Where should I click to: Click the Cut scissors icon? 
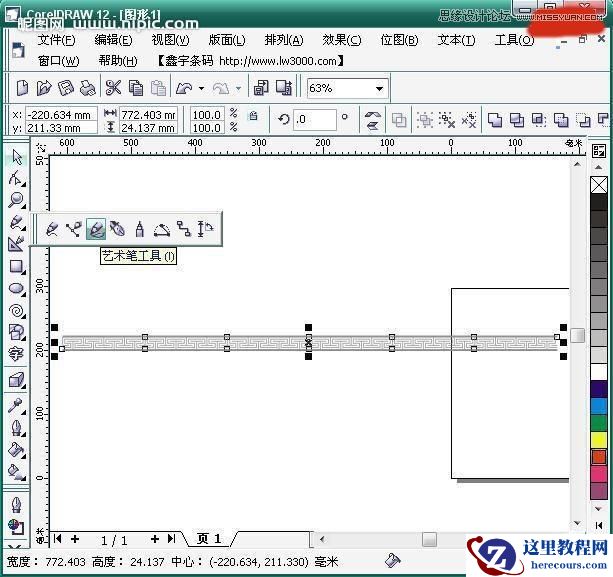[113, 88]
